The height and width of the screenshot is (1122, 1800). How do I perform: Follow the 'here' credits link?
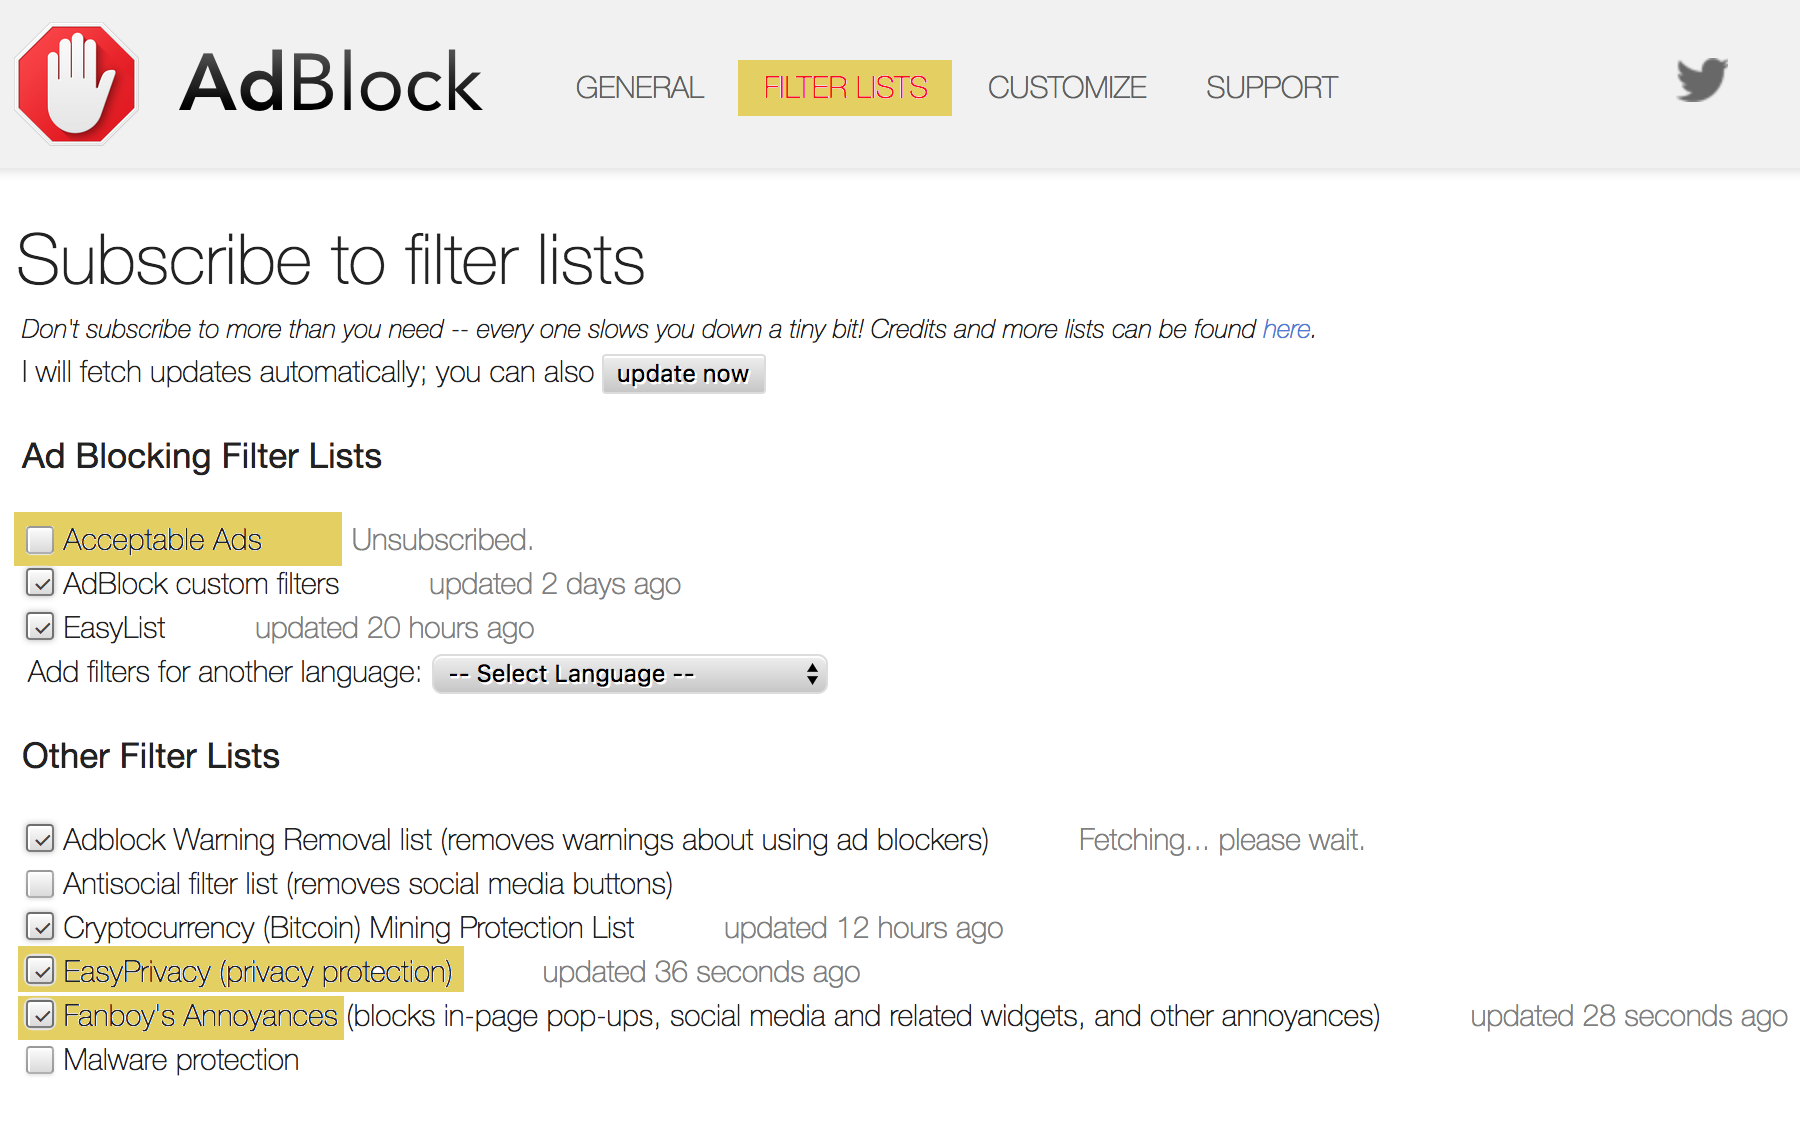(1285, 329)
